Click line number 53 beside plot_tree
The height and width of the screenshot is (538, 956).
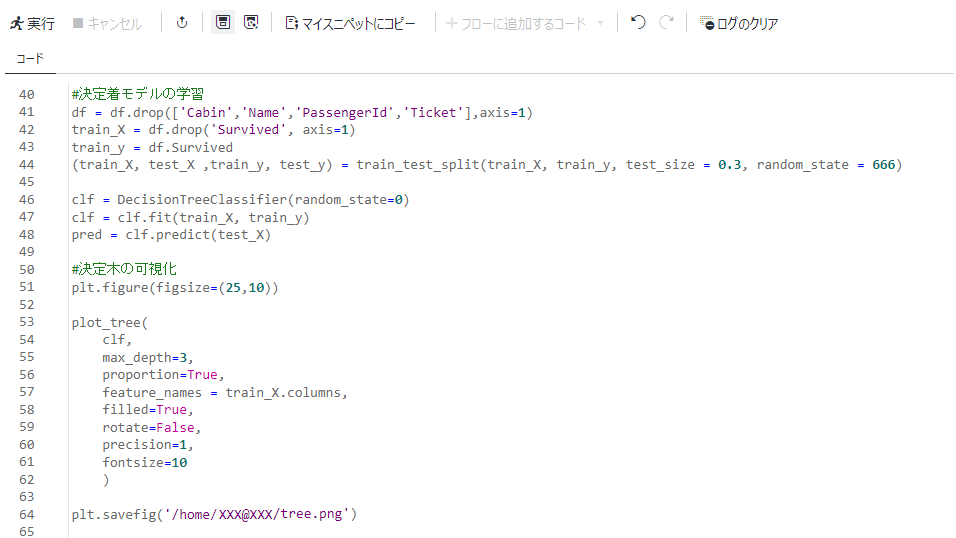click(x=27, y=321)
